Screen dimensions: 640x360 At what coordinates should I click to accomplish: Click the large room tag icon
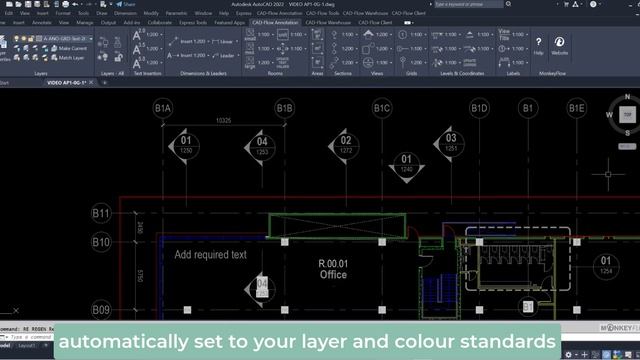(x=250, y=63)
